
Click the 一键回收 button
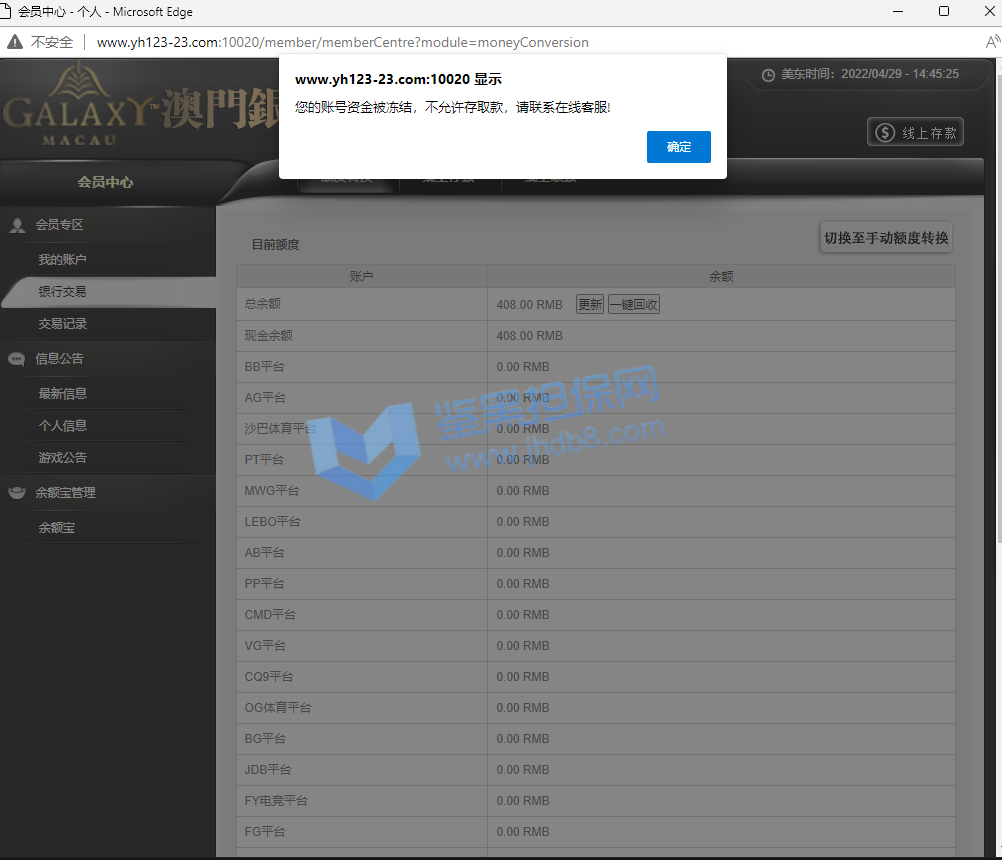pyautogui.click(x=634, y=305)
